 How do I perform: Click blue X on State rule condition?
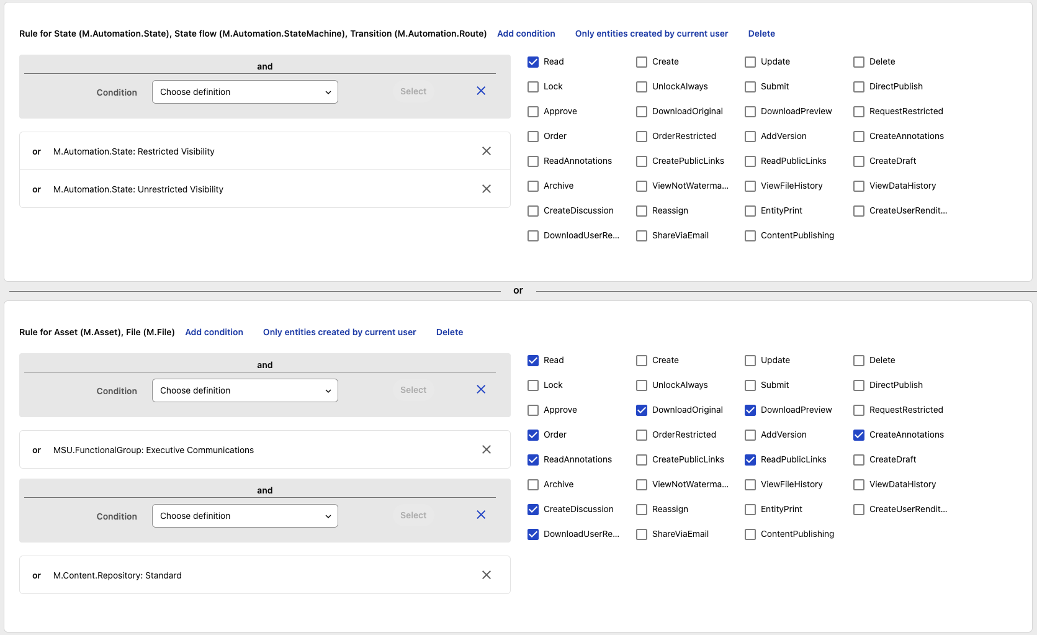[x=481, y=91]
